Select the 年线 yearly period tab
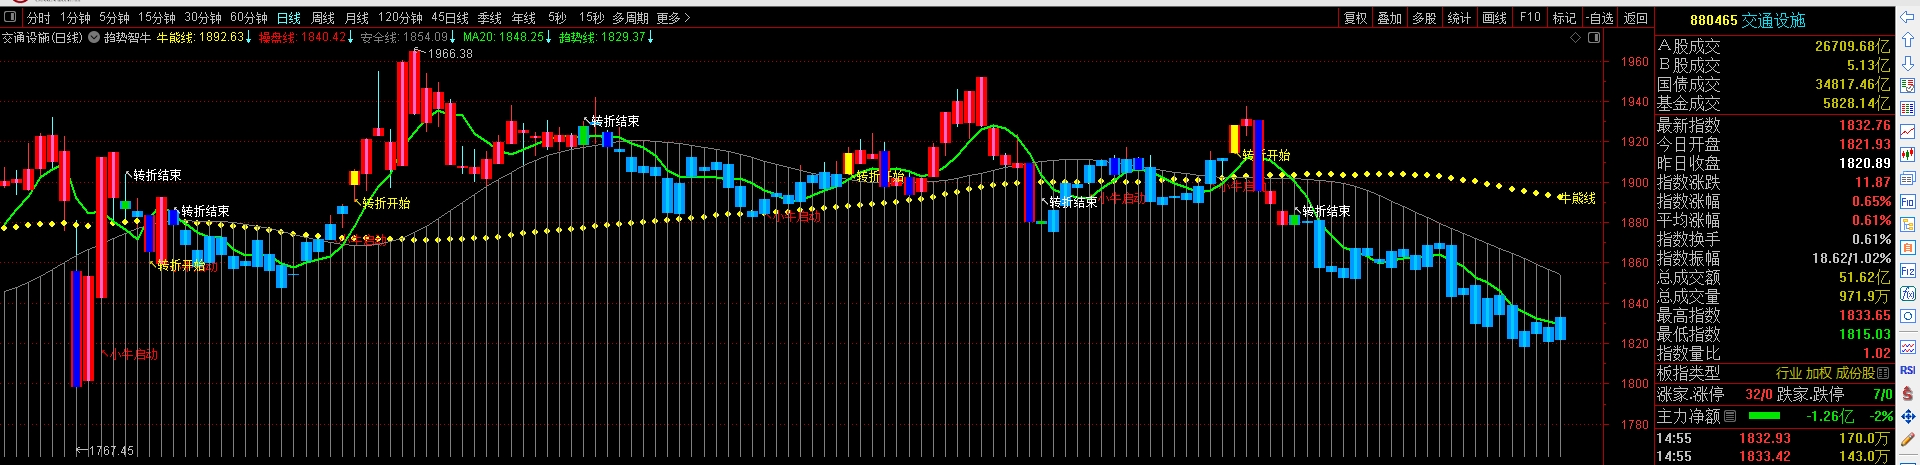The height and width of the screenshot is (465, 1920). click(523, 18)
